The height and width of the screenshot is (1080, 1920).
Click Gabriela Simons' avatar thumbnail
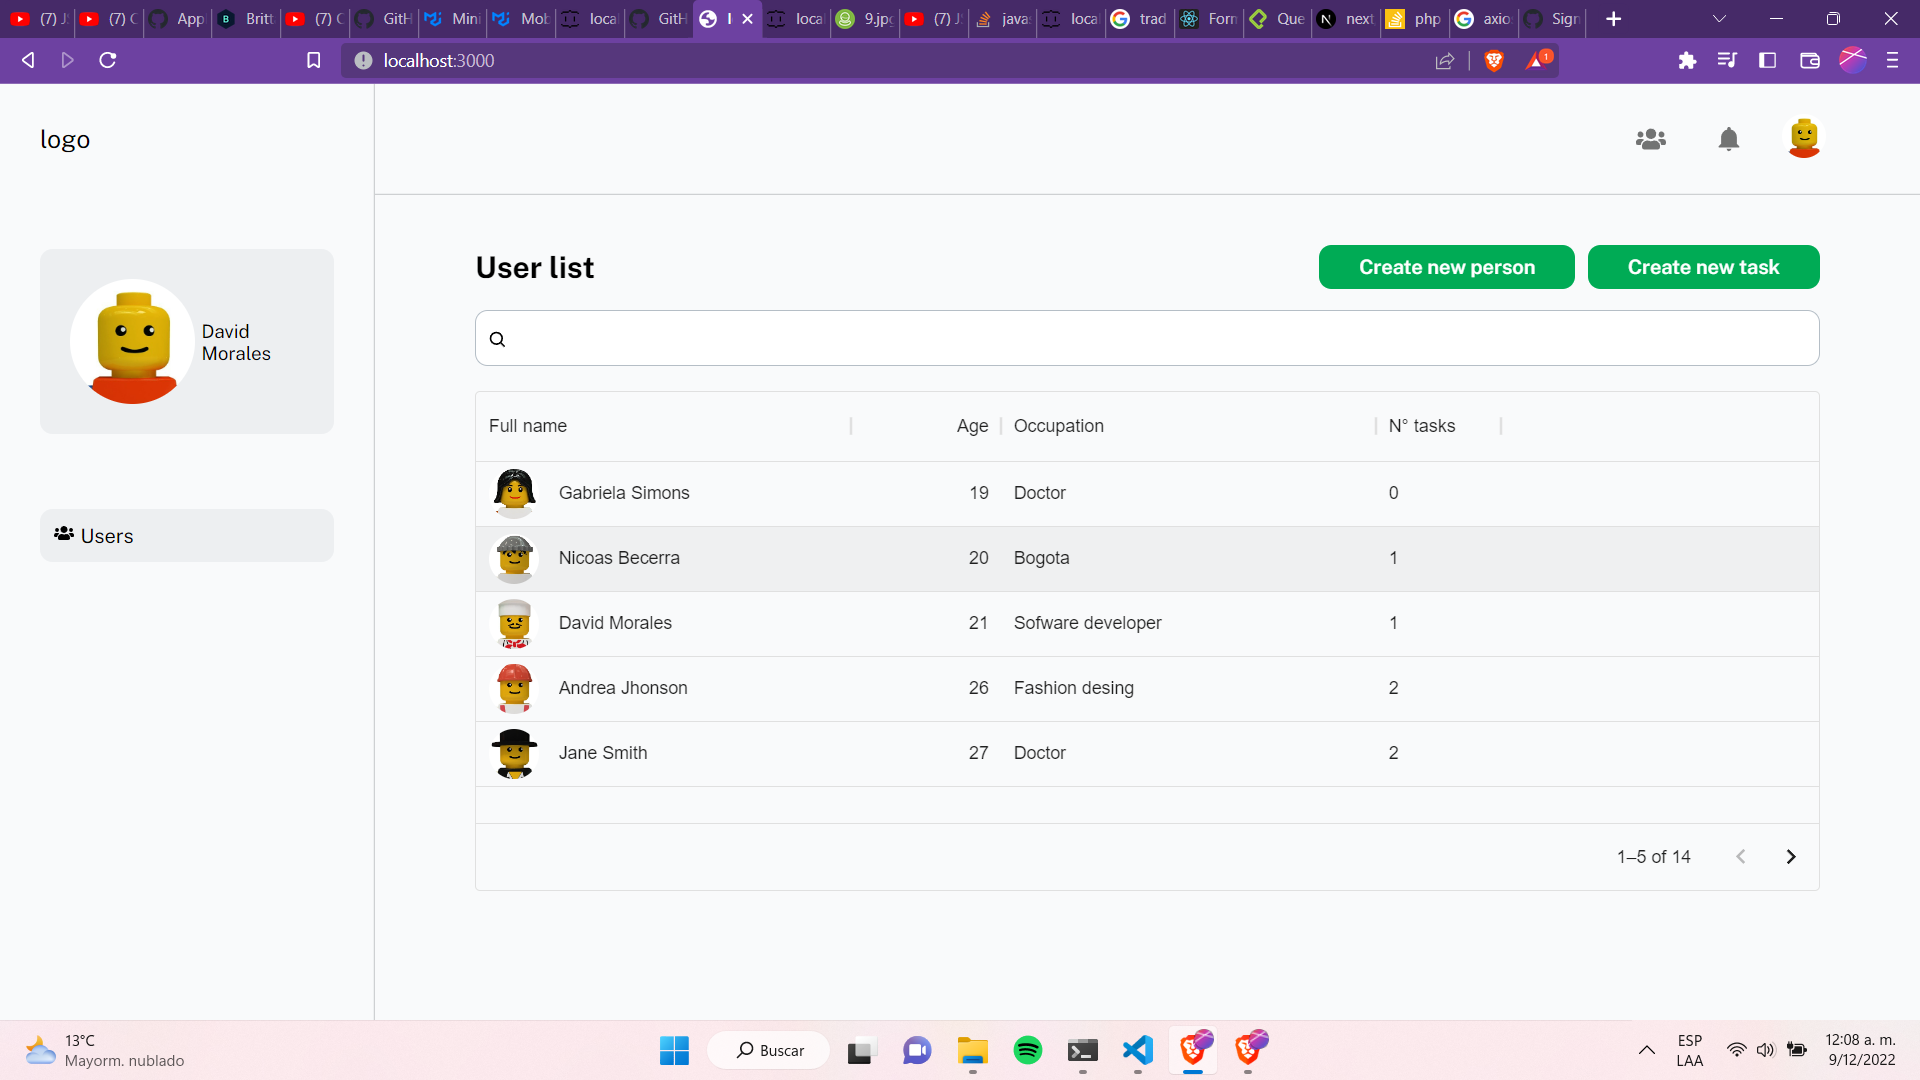pyautogui.click(x=514, y=493)
